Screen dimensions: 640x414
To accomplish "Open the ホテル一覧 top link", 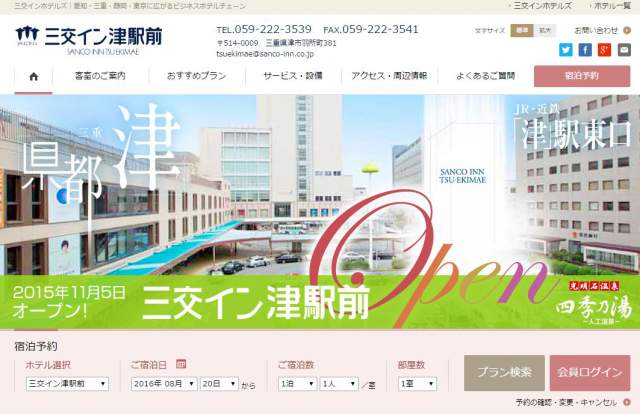I will pyautogui.click(x=612, y=6).
